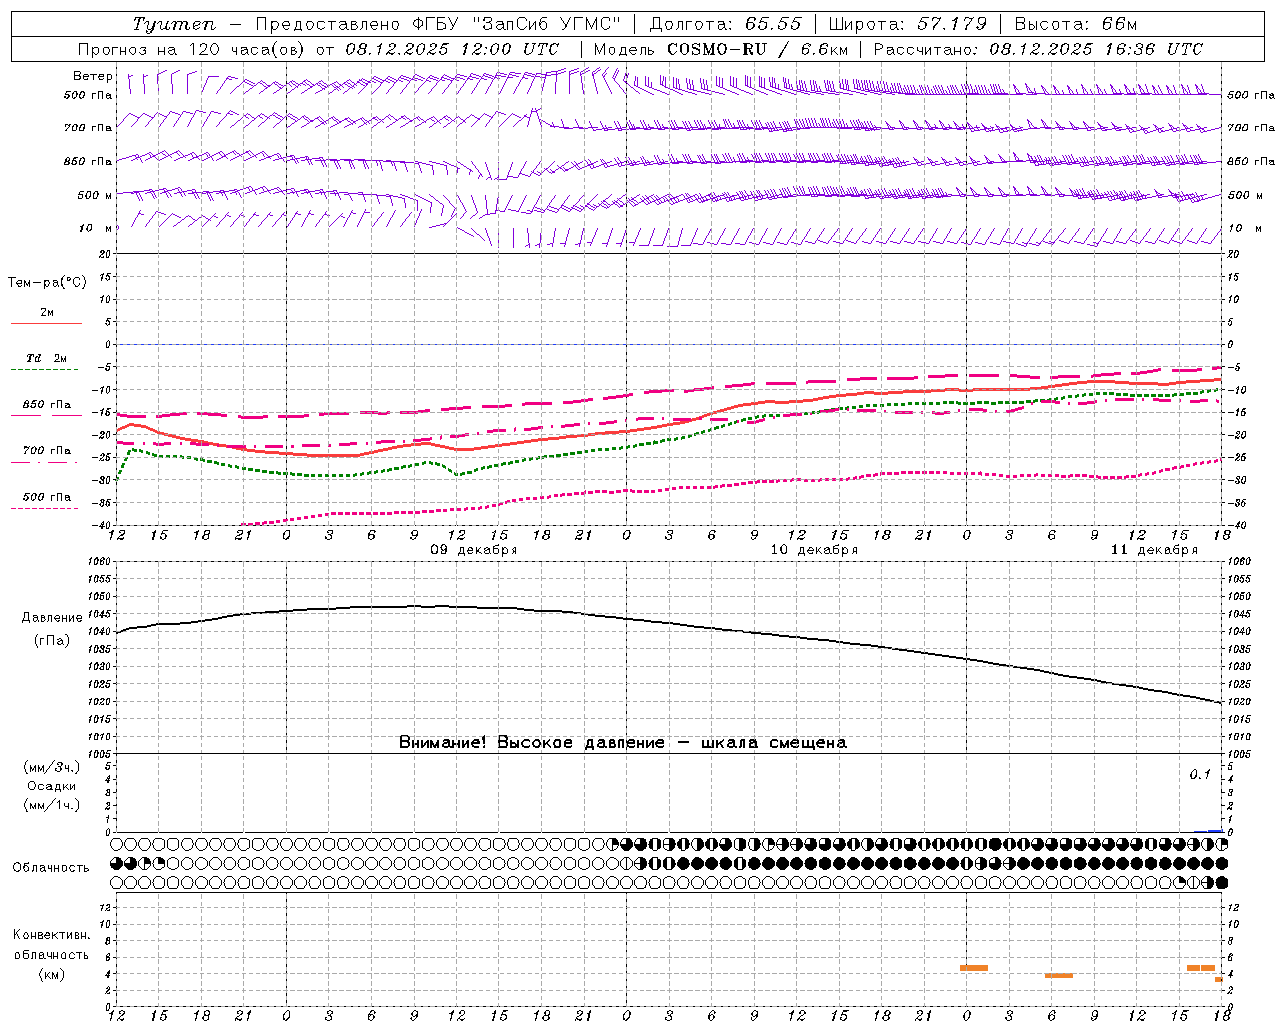Screen dimensions: 1280x1024
Task: Click the Давление panel label
Action: coord(52,618)
